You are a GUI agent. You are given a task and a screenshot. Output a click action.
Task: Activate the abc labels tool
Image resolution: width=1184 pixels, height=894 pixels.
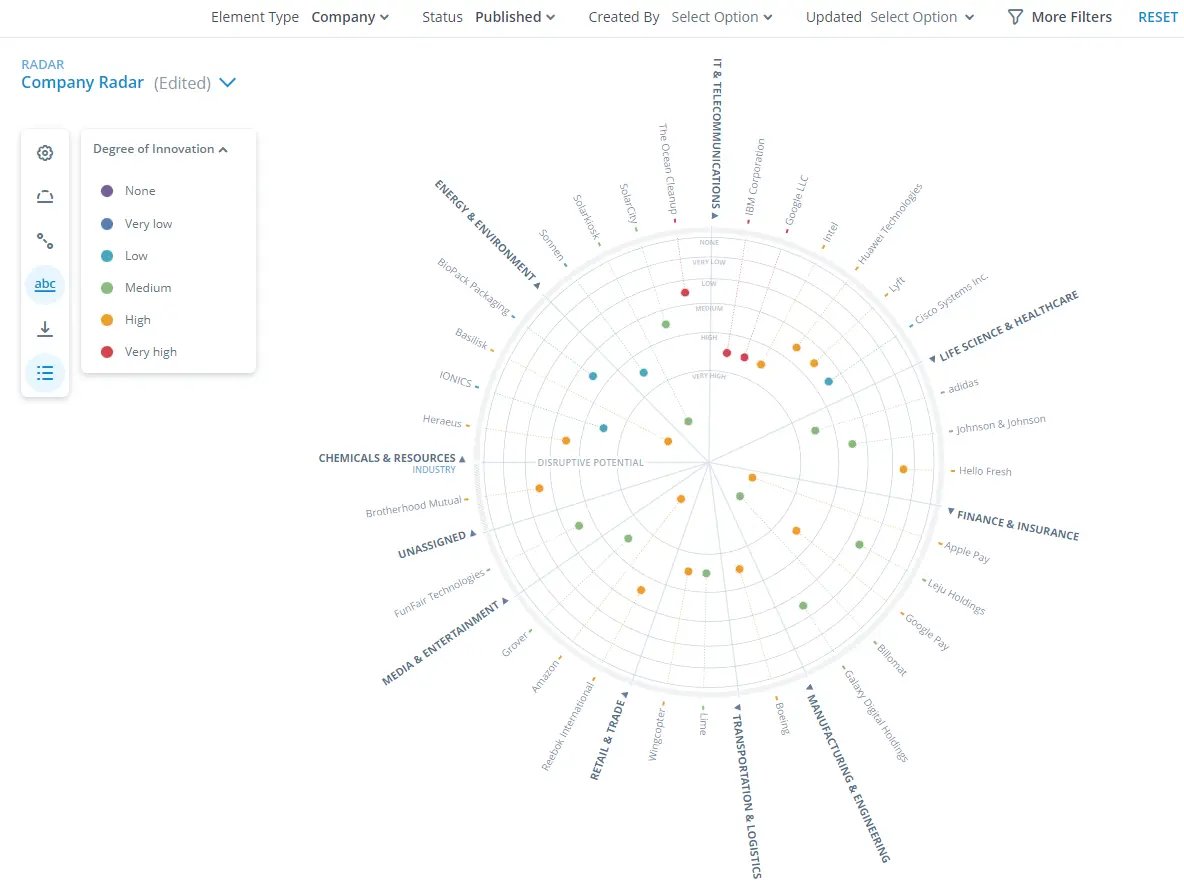pyautogui.click(x=44, y=284)
